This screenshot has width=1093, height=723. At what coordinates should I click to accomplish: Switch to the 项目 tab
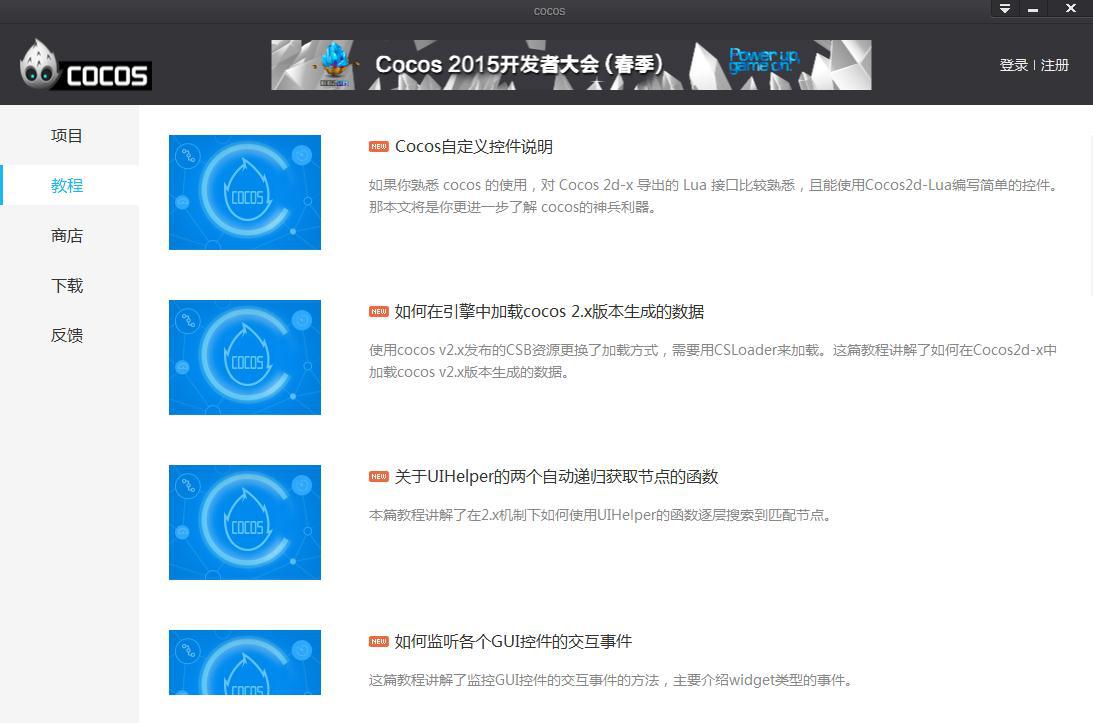[67, 136]
